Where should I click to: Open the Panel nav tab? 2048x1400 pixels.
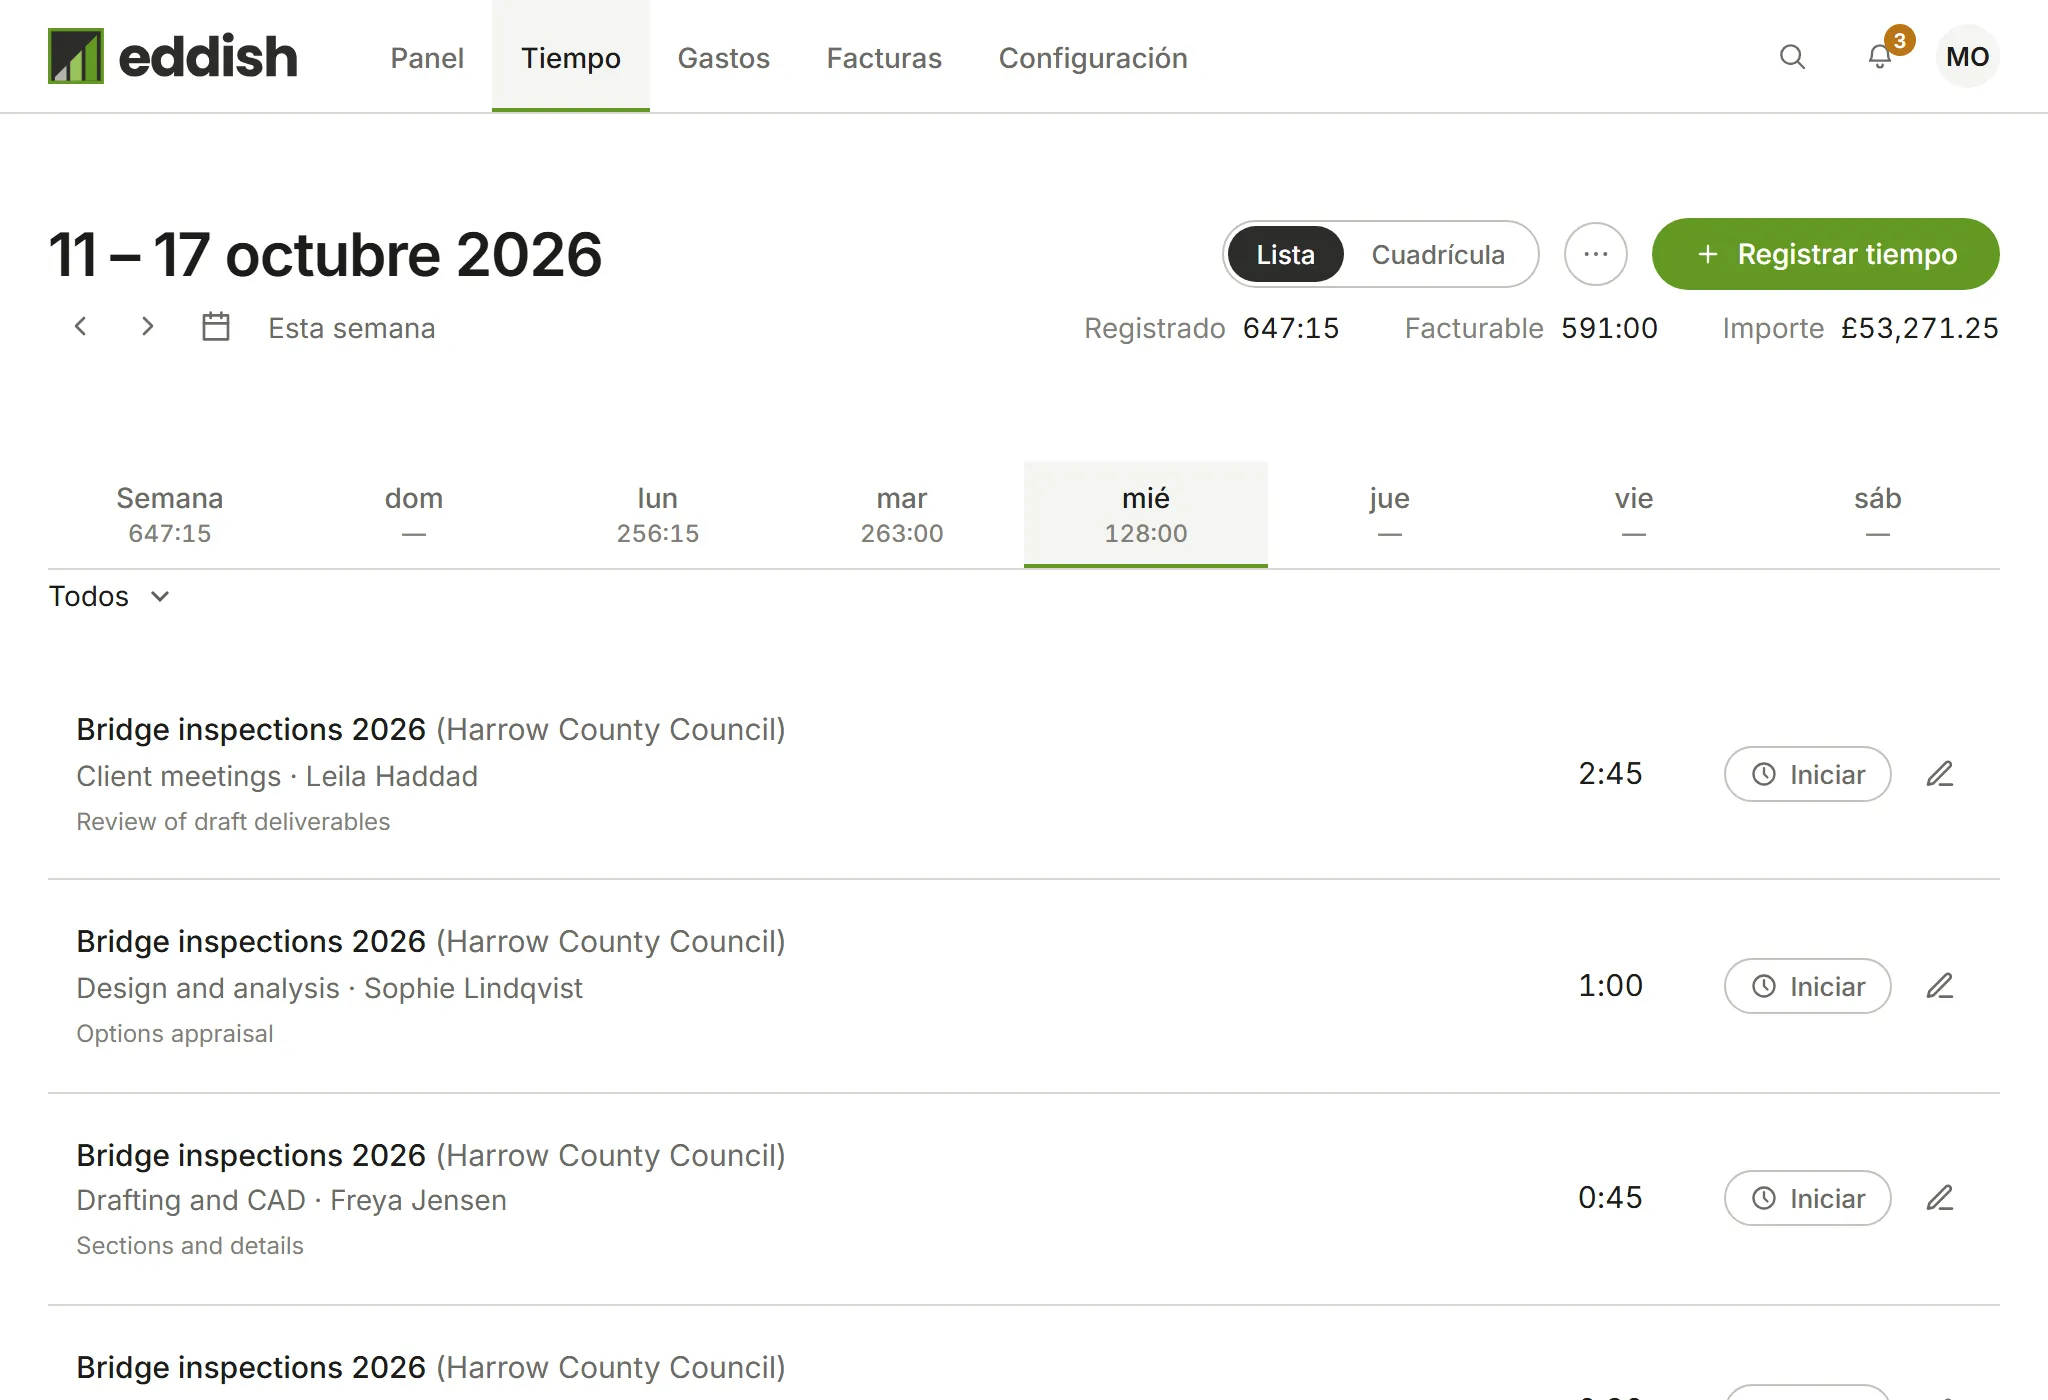[x=427, y=57]
